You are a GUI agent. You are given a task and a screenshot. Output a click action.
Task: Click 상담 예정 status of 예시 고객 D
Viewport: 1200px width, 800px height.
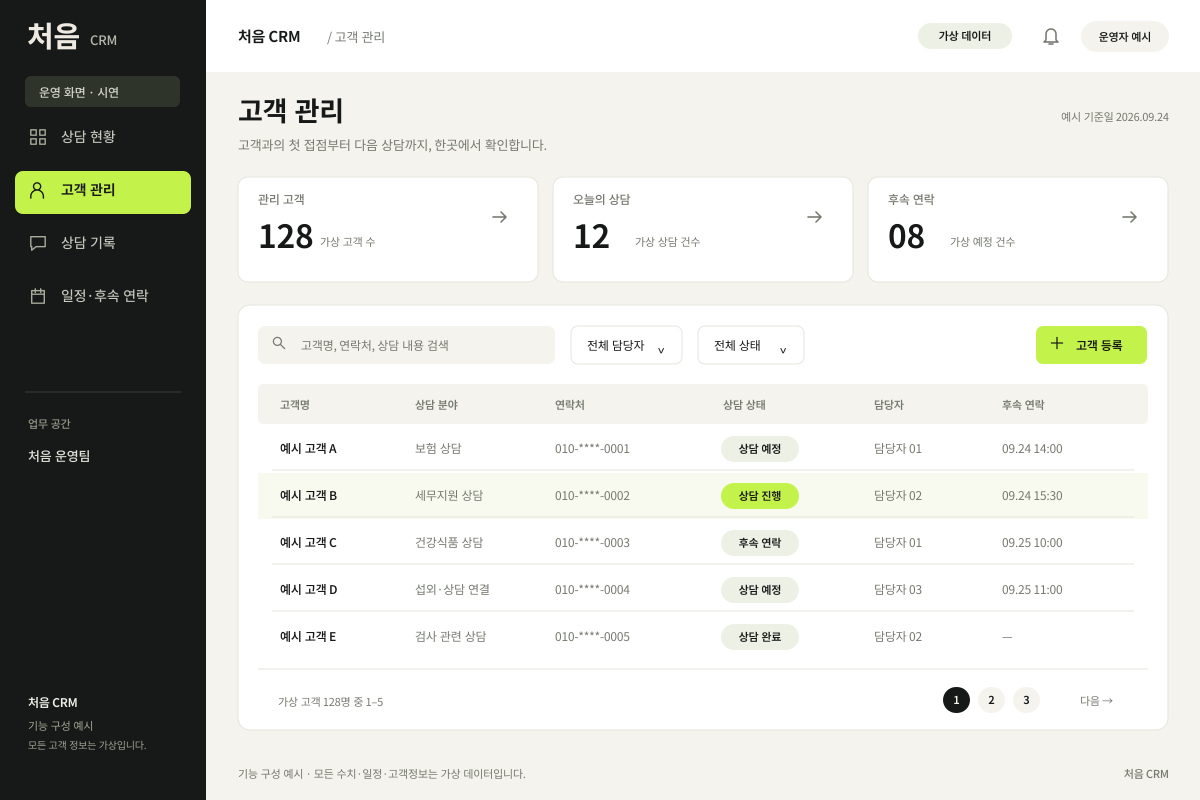(760, 590)
